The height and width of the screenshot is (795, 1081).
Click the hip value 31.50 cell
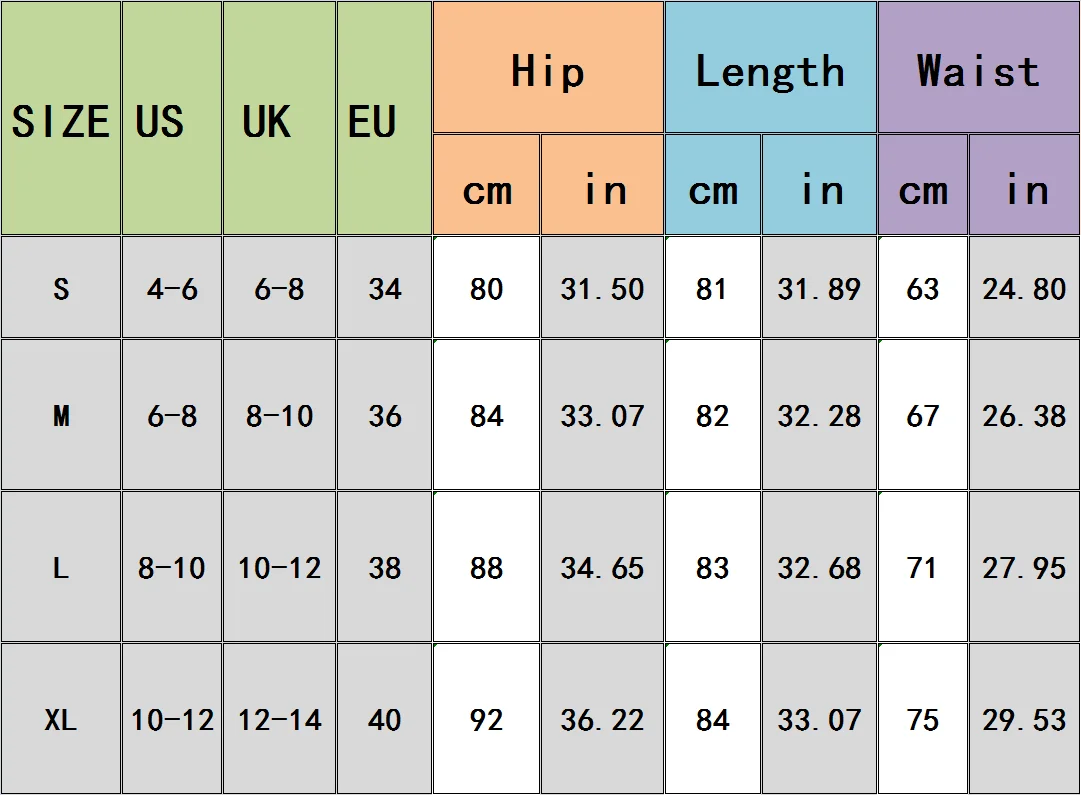pos(602,287)
